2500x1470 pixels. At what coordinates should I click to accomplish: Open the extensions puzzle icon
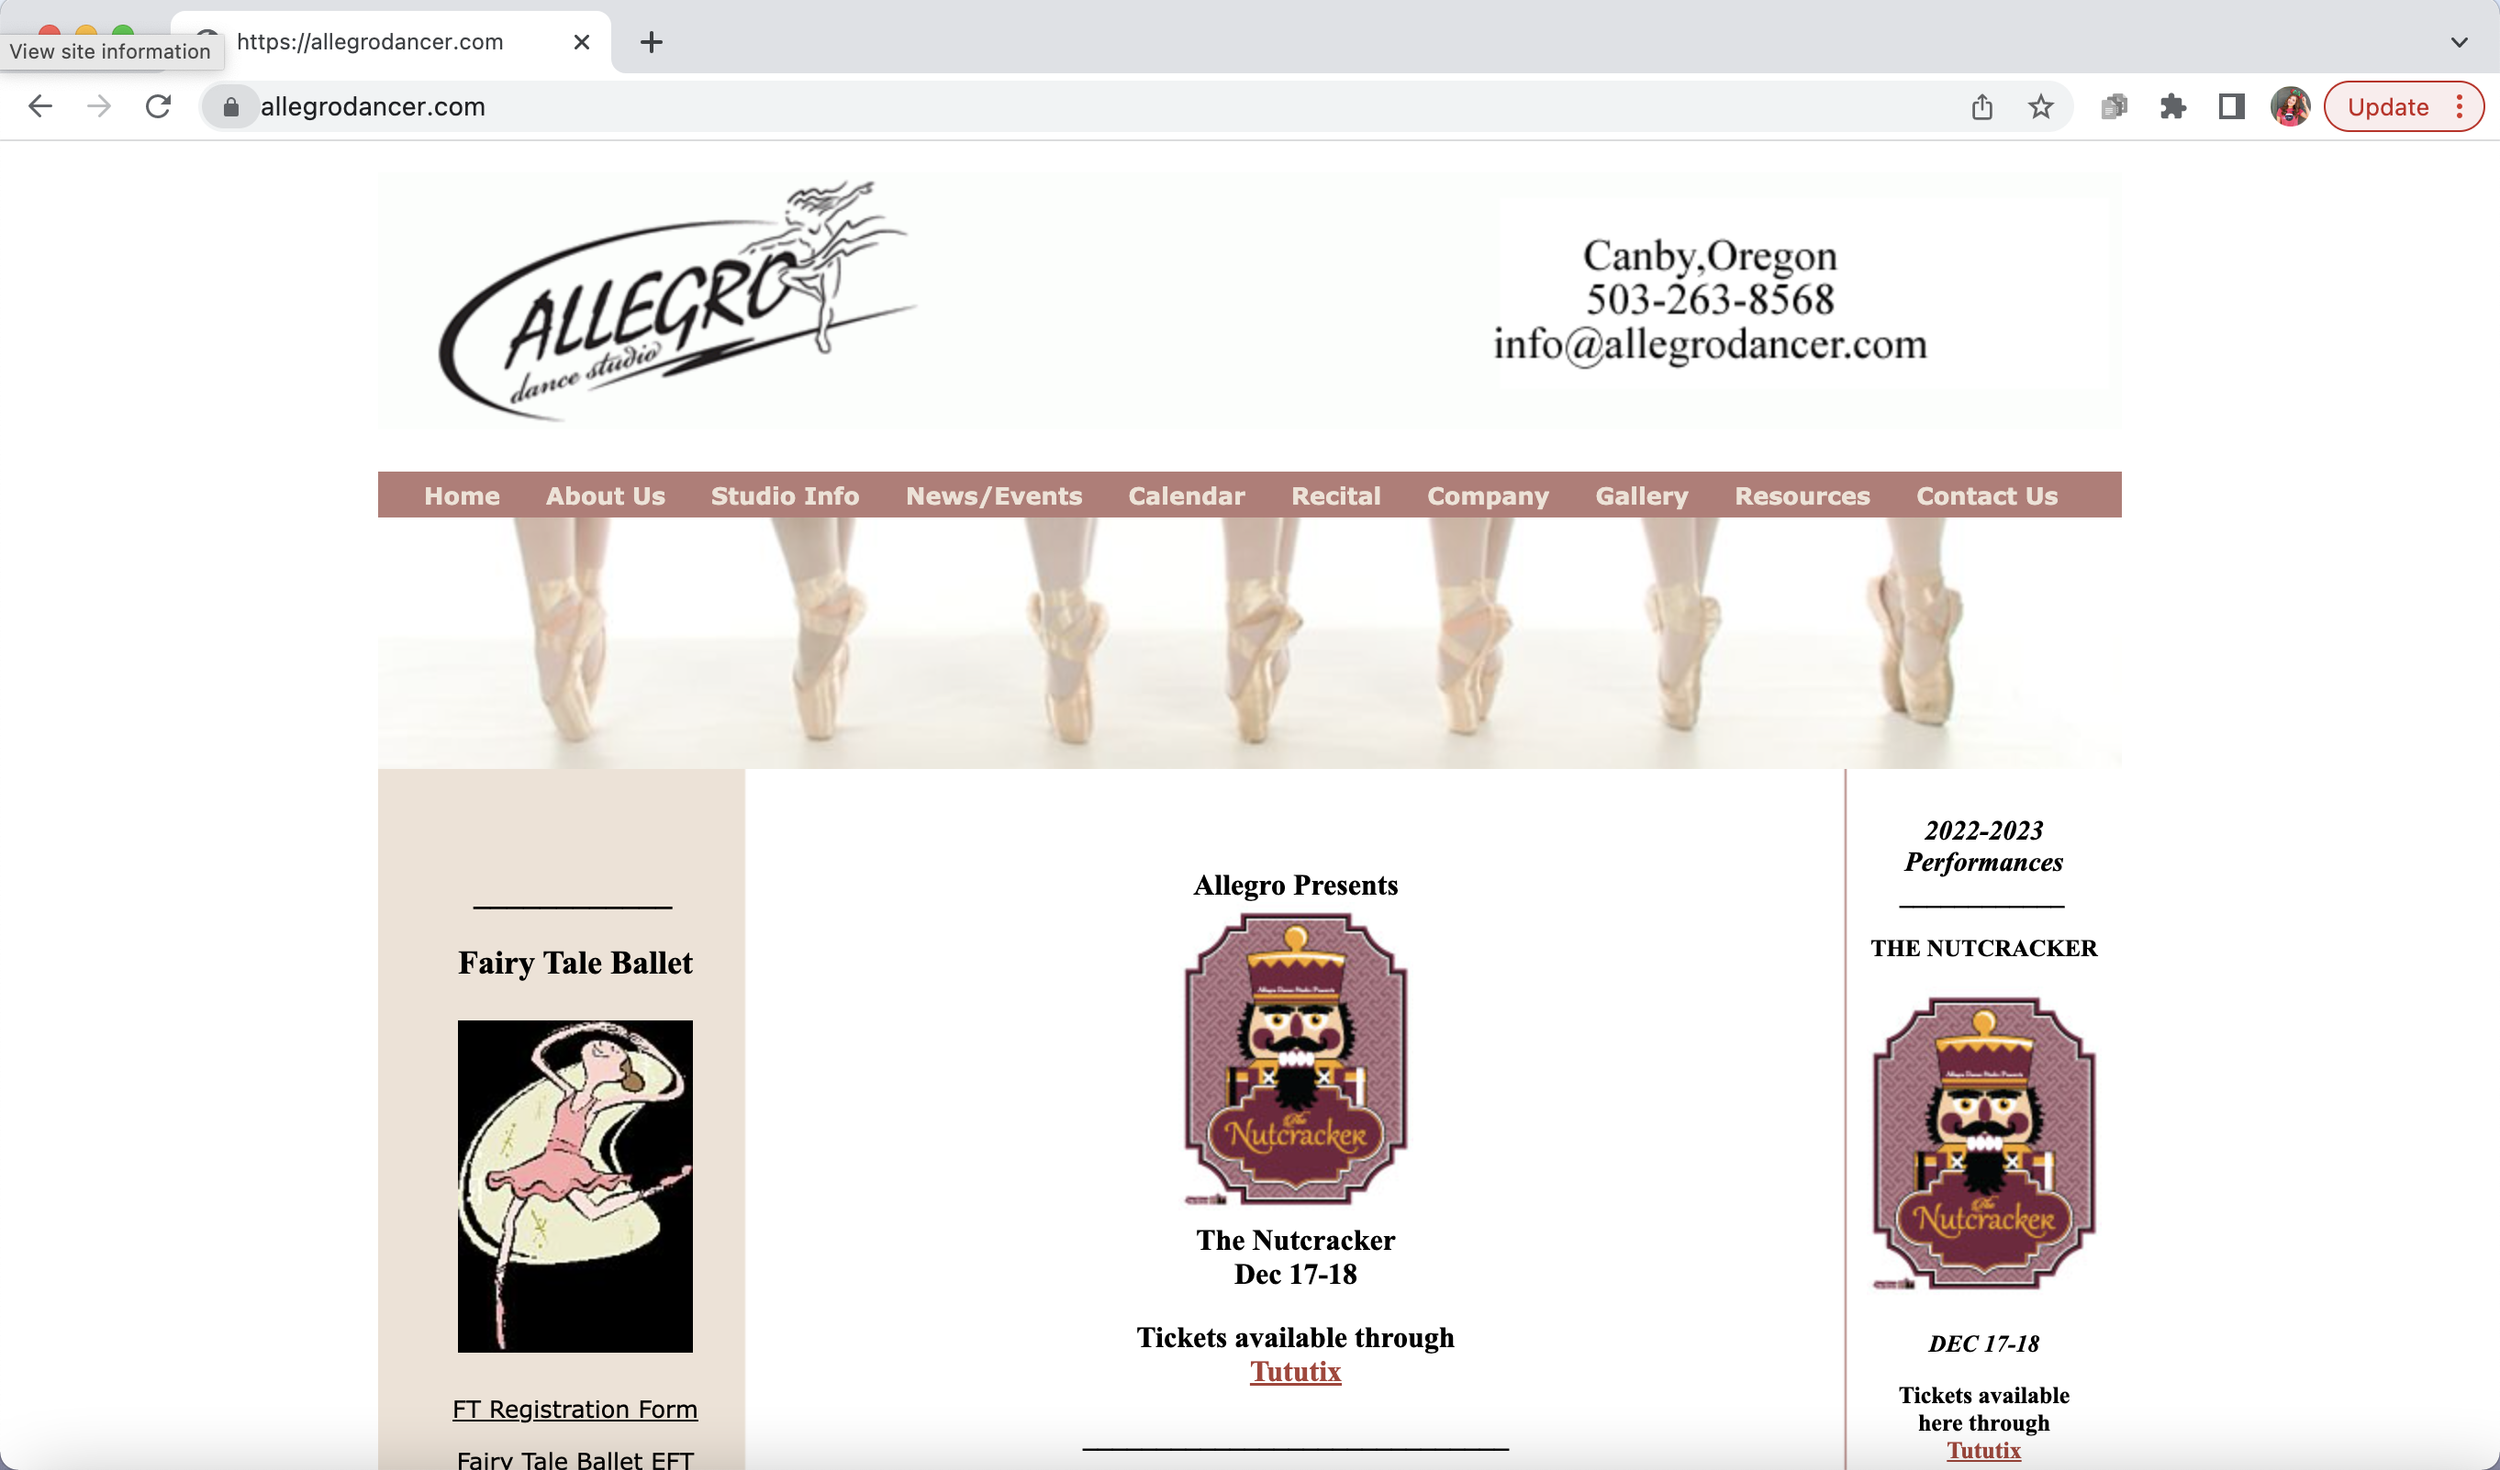point(2172,107)
